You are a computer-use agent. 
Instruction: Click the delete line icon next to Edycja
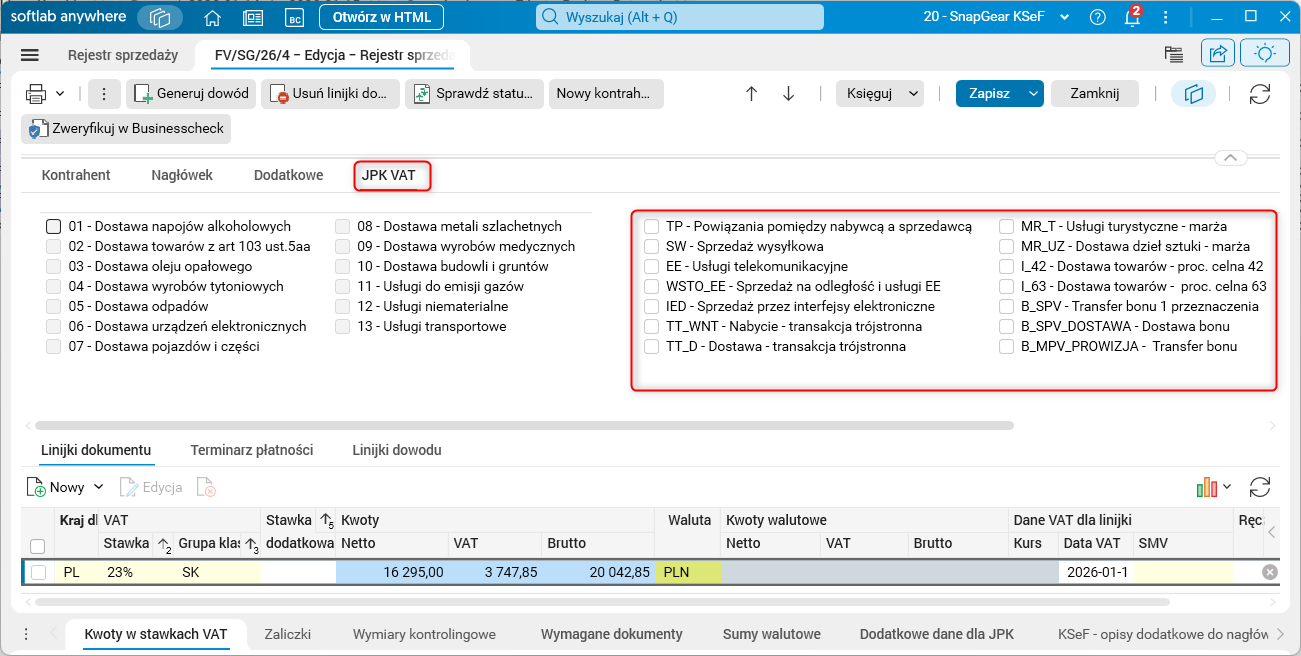point(206,487)
